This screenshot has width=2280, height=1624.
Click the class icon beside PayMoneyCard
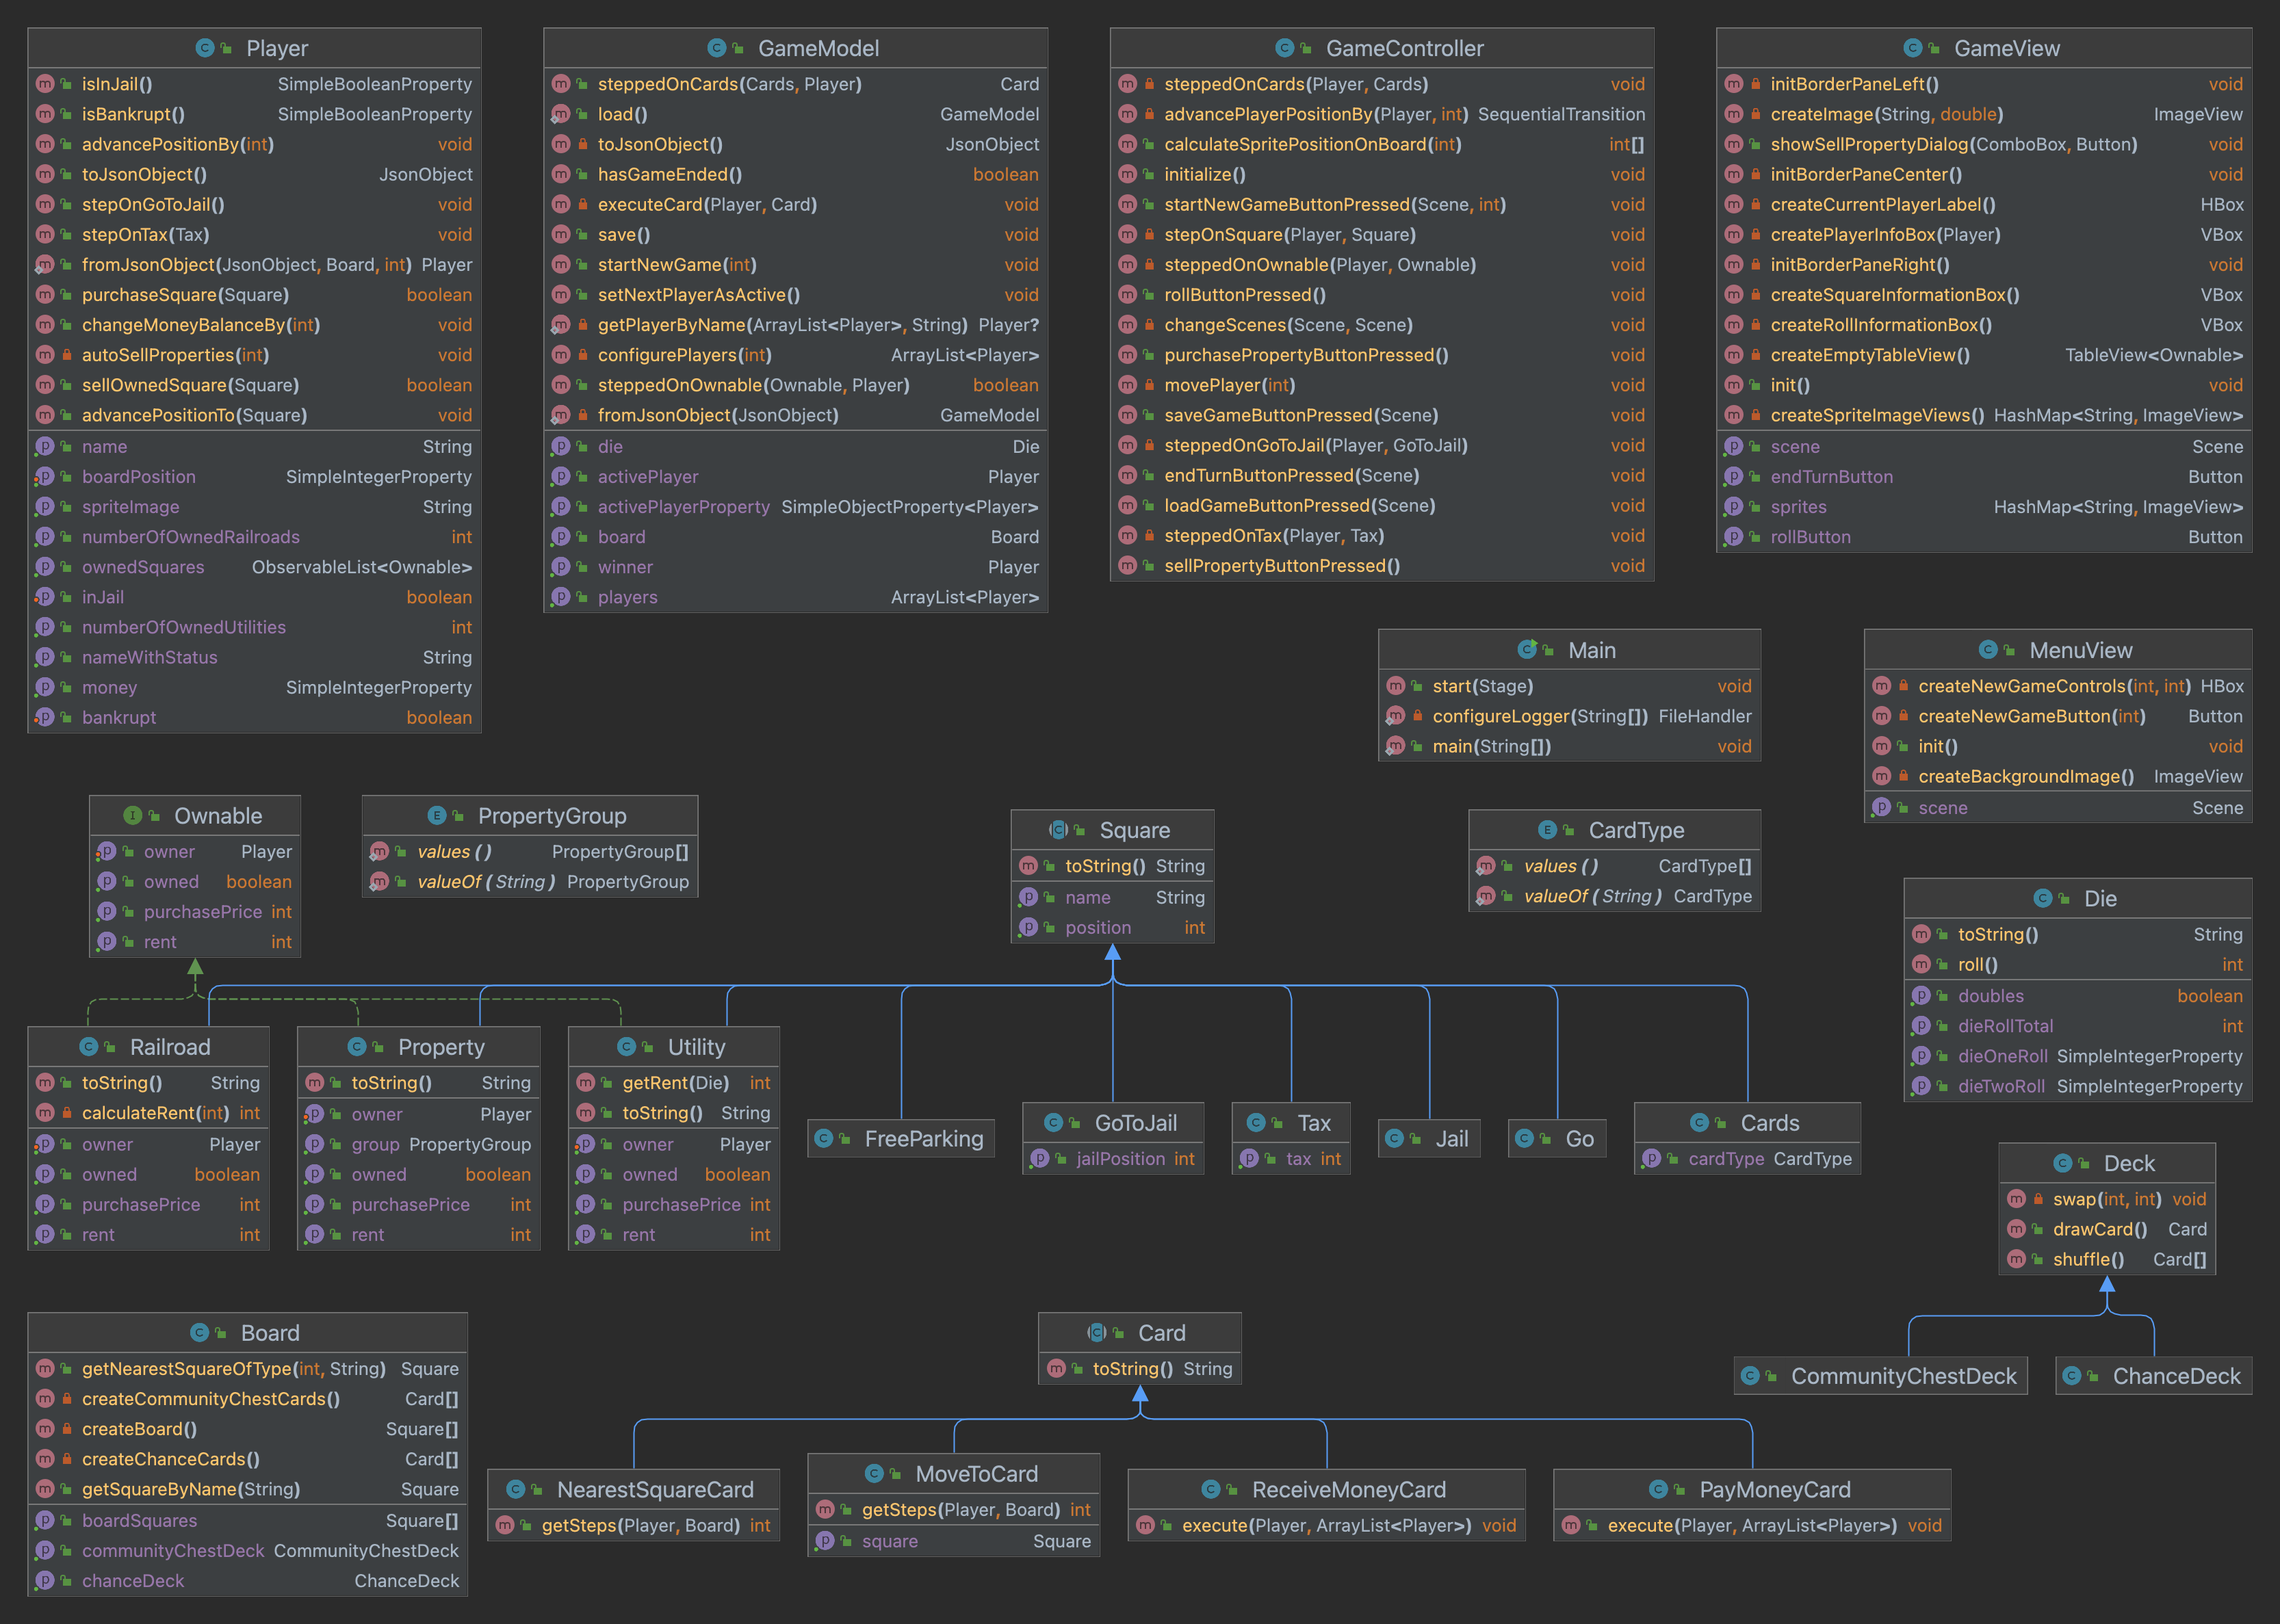click(1659, 1490)
